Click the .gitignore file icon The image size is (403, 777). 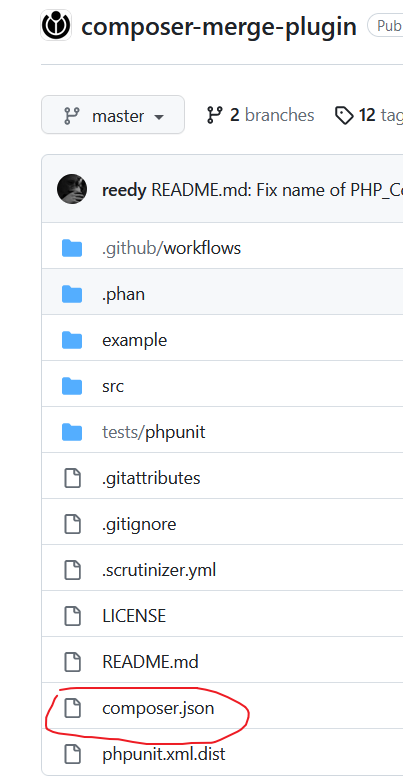pos(72,524)
